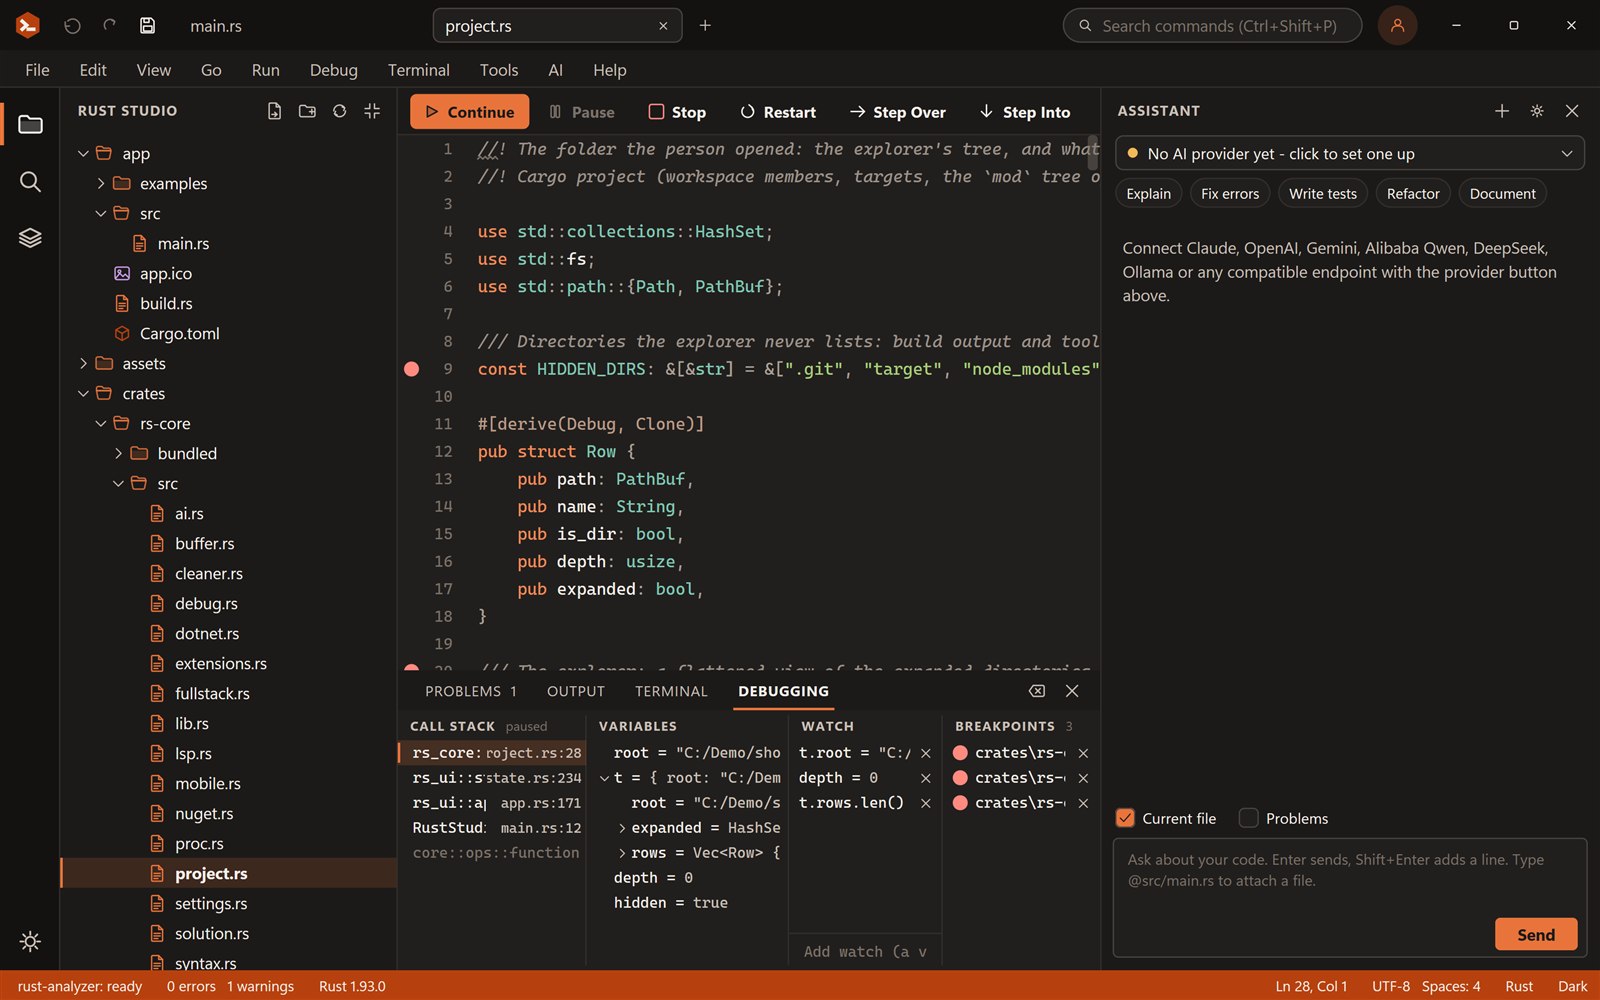This screenshot has width=1600, height=1000.
Task: Enable the Problems checkbox in the assistant
Action: pos(1248,818)
